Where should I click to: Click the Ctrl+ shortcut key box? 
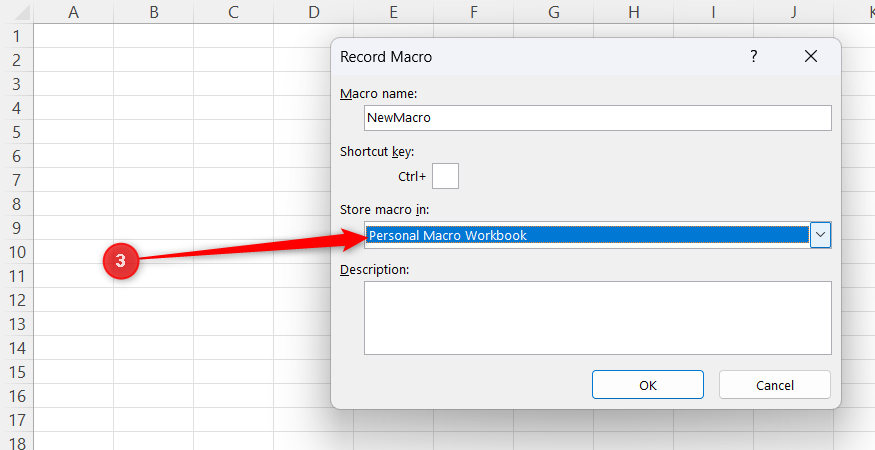445,176
